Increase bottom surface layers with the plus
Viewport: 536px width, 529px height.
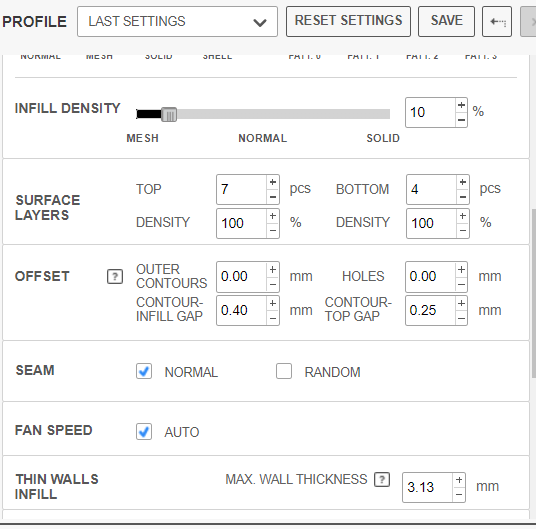[x=463, y=182]
